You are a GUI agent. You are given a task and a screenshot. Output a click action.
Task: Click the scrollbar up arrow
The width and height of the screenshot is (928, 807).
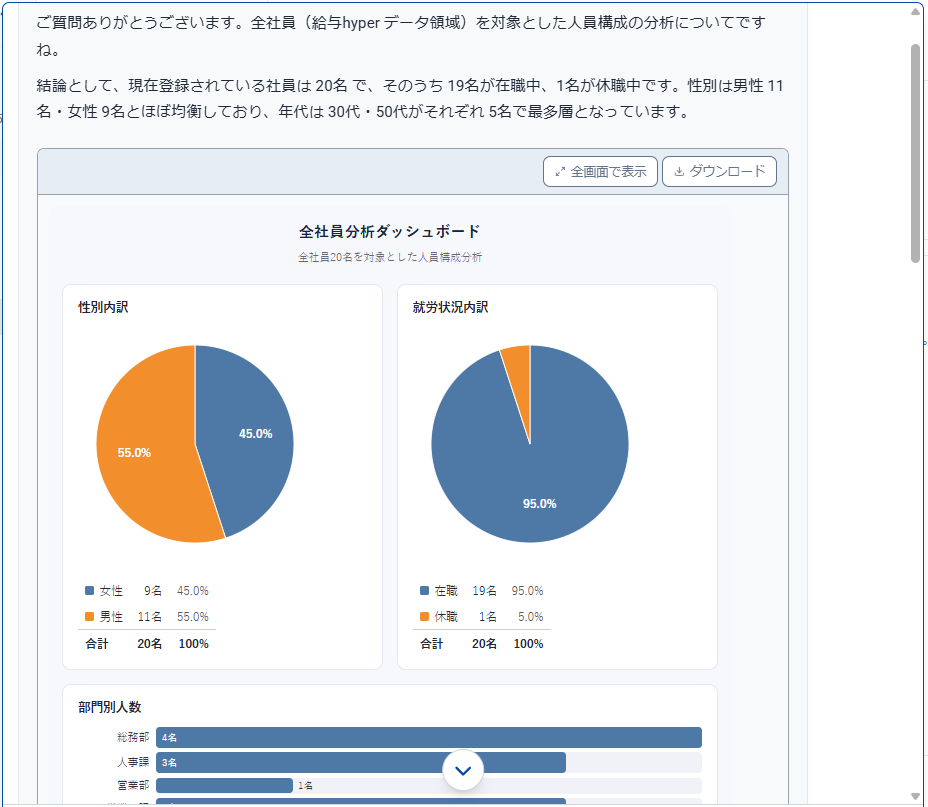click(x=915, y=12)
